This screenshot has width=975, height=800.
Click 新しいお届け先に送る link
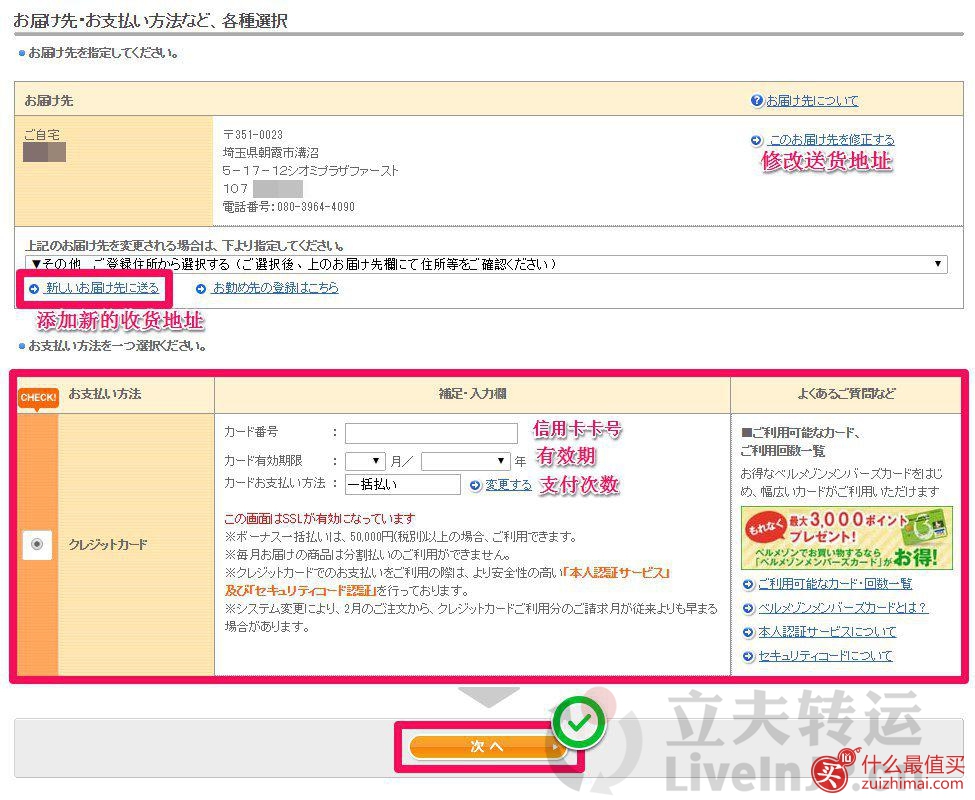(x=103, y=288)
